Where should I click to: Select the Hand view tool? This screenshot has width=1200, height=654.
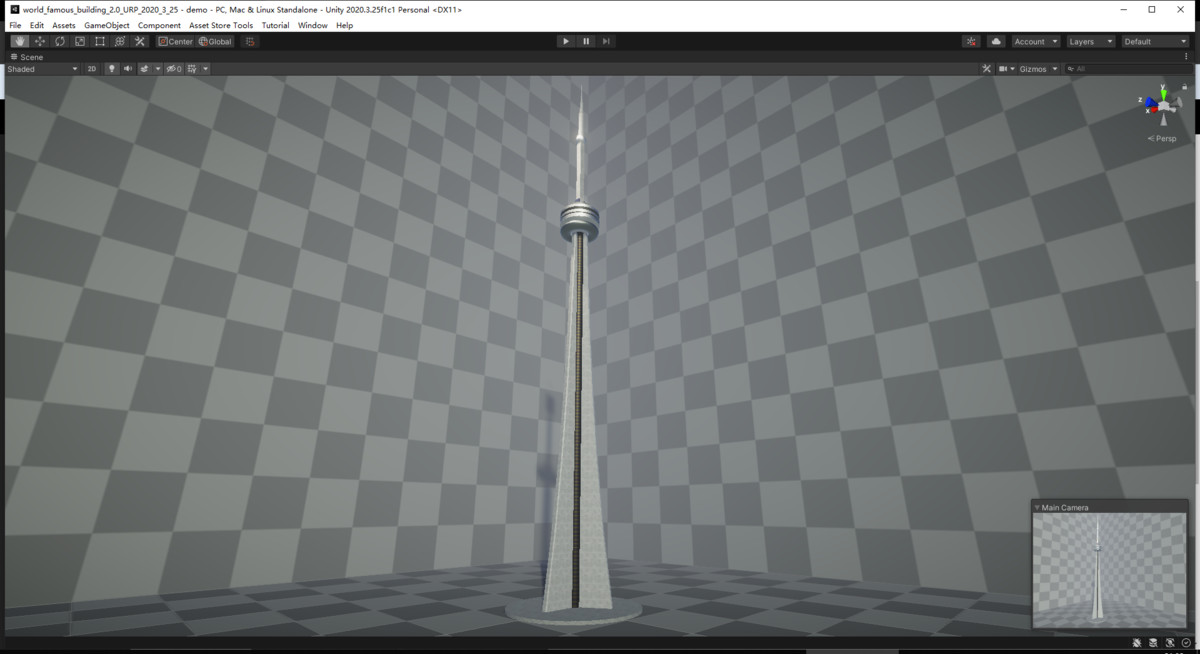click(x=18, y=41)
